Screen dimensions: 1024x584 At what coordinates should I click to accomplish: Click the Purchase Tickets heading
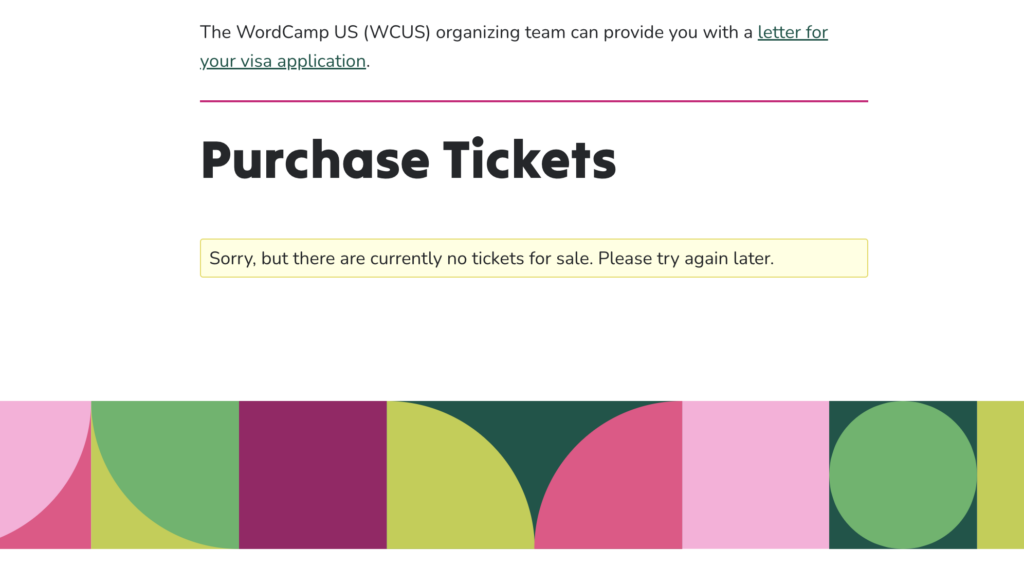(x=408, y=160)
